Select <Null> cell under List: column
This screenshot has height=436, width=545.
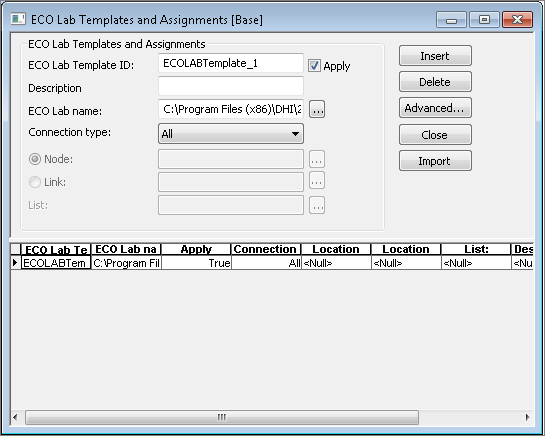[x=476, y=263]
